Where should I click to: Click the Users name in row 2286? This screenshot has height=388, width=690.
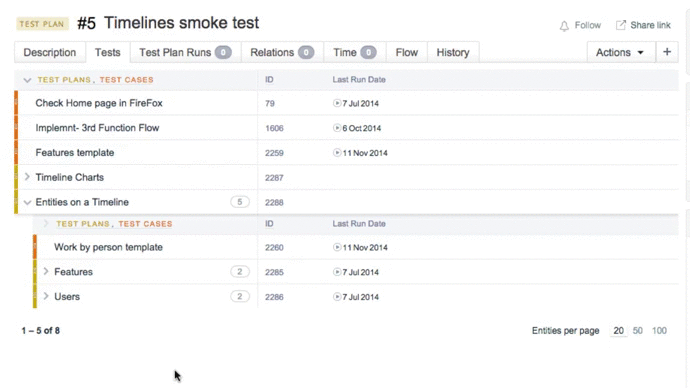[x=67, y=296]
